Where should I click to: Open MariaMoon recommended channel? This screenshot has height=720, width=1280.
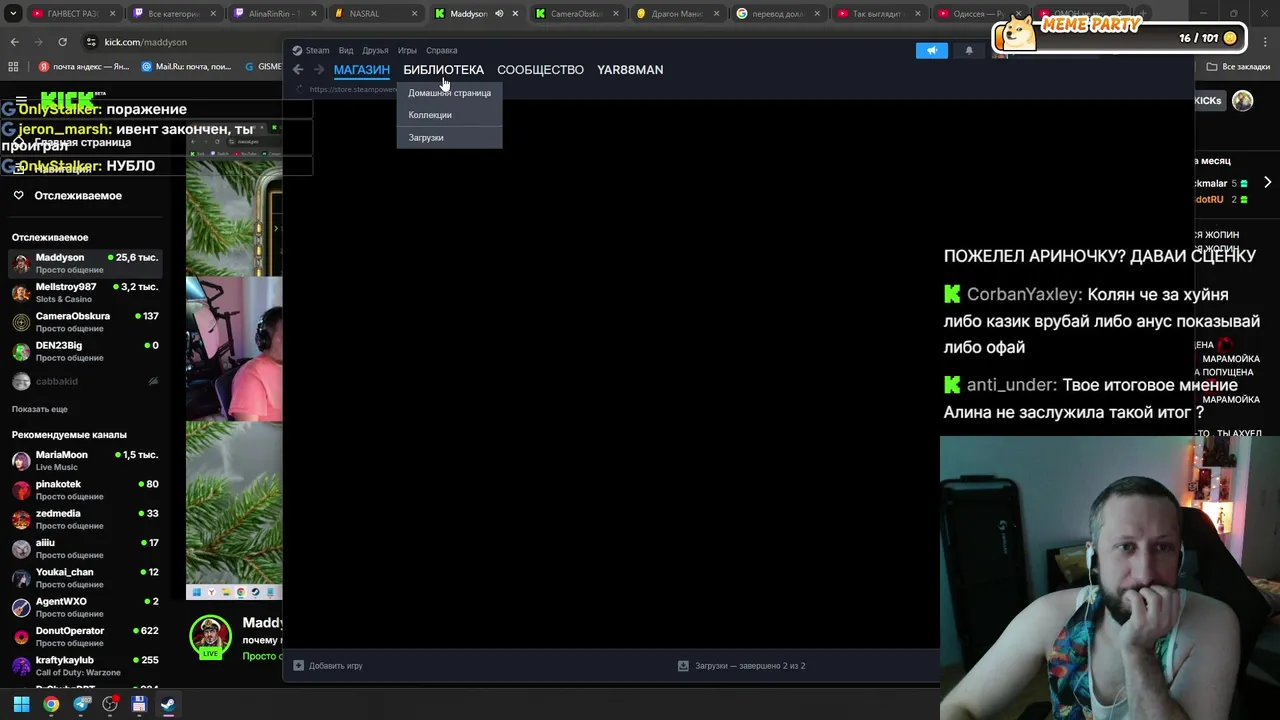pos(87,460)
